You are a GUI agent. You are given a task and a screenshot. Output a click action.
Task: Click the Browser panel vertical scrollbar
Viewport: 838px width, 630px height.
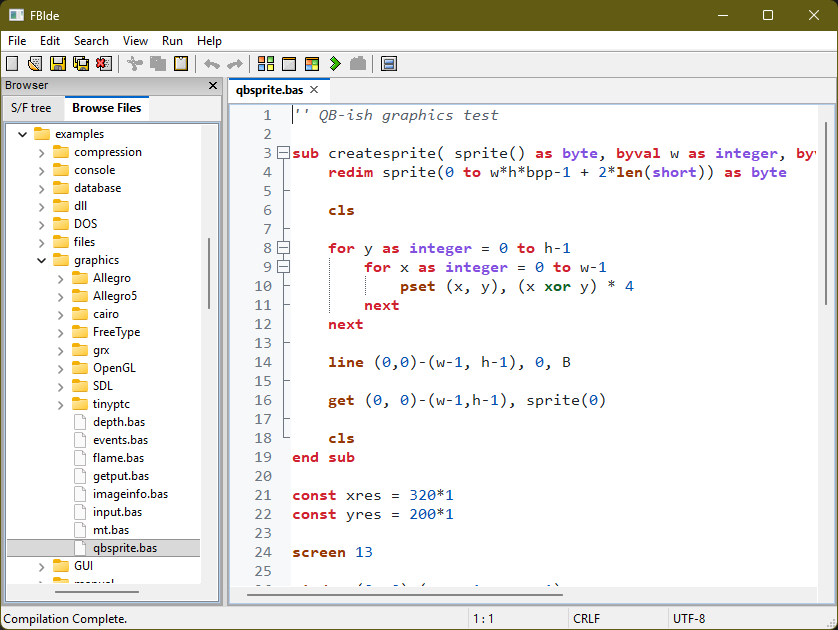[x=209, y=273]
